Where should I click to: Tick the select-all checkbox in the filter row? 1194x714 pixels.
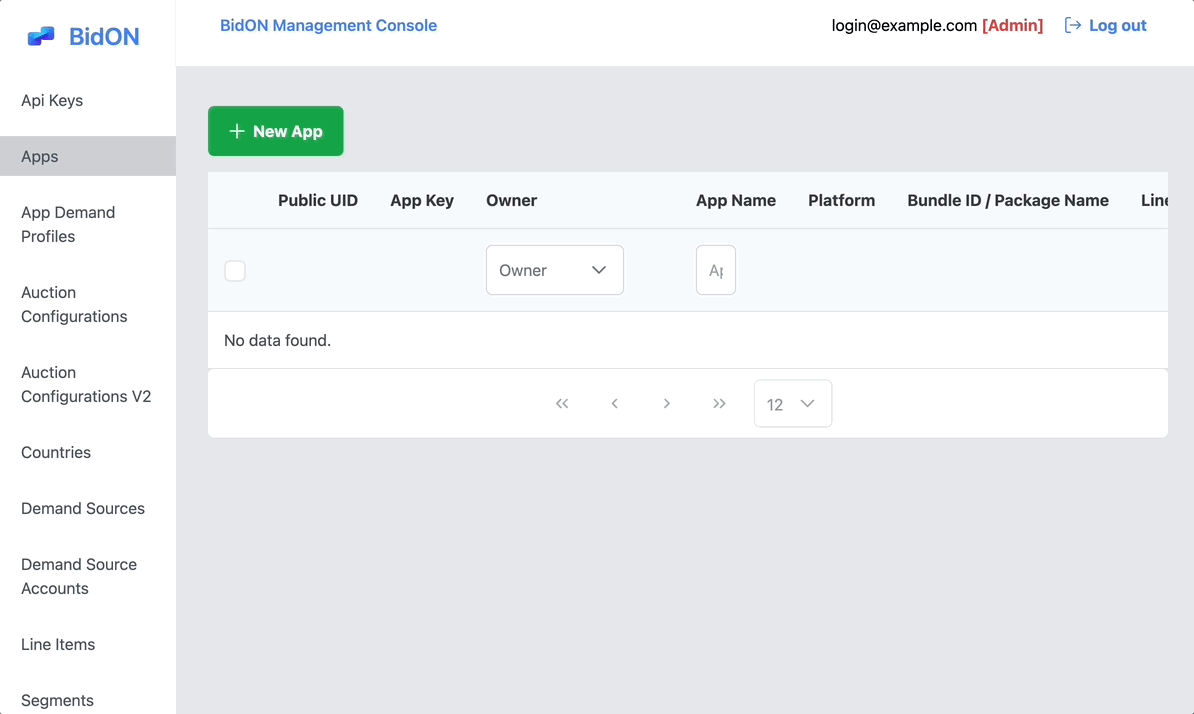point(235,270)
